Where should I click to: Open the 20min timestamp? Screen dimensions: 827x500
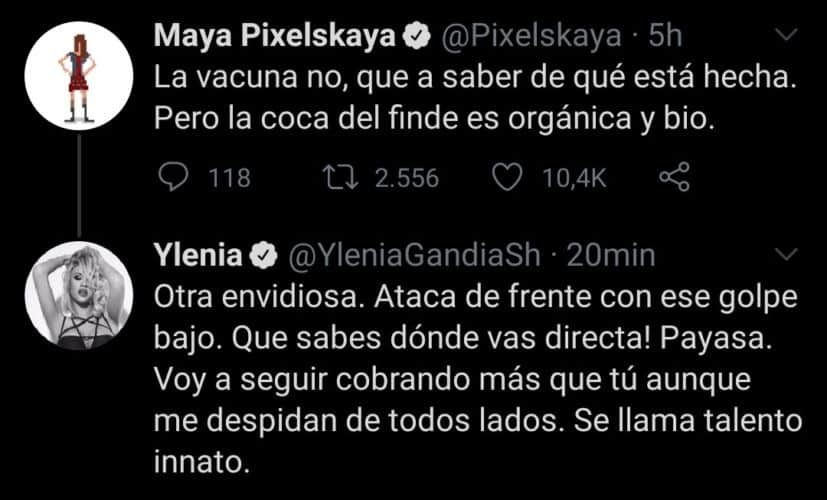(611, 256)
